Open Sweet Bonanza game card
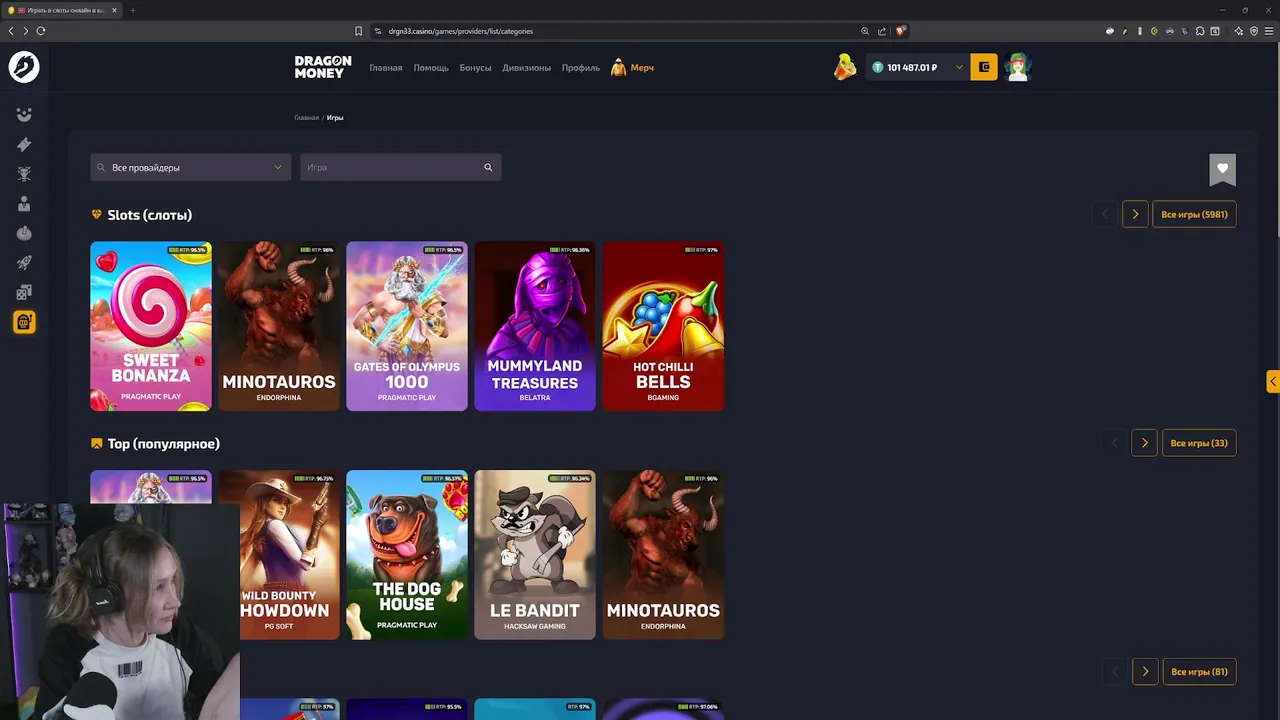 (x=151, y=326)
